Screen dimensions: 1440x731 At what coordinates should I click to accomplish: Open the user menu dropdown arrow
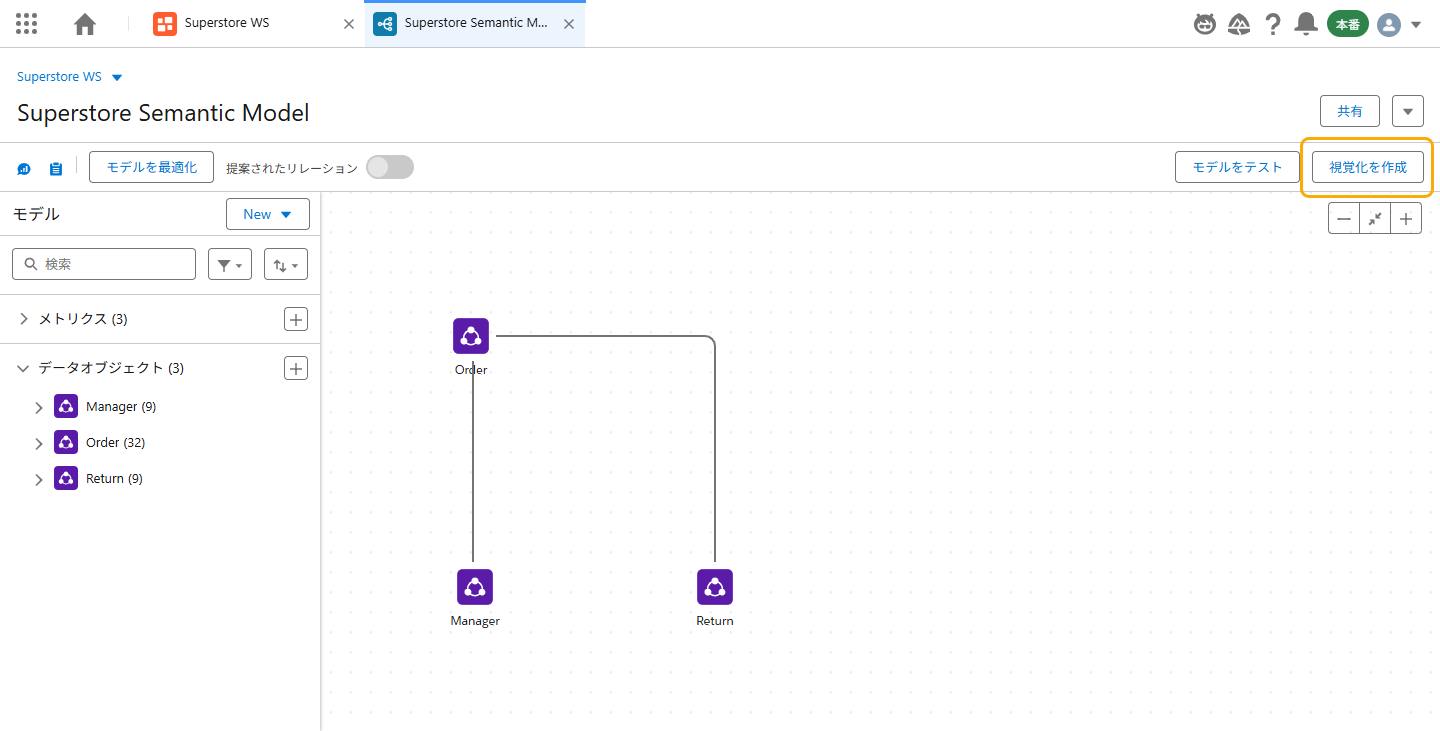tap(1416, 25)
